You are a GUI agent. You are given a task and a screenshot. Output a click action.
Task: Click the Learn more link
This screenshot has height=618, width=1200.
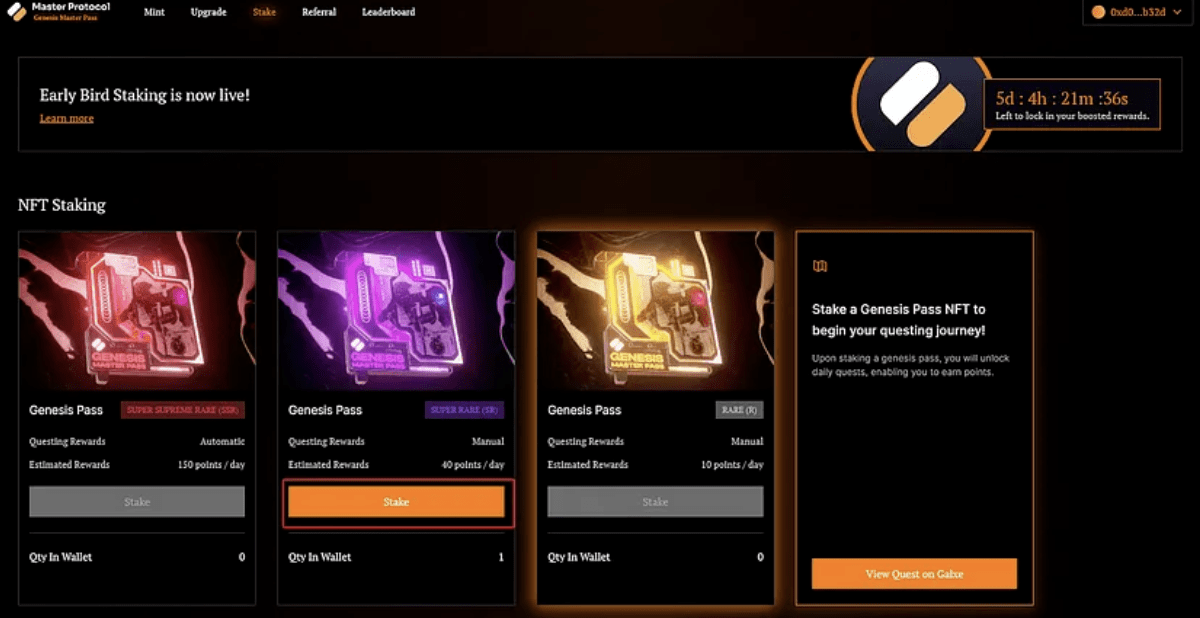[66, 118]
